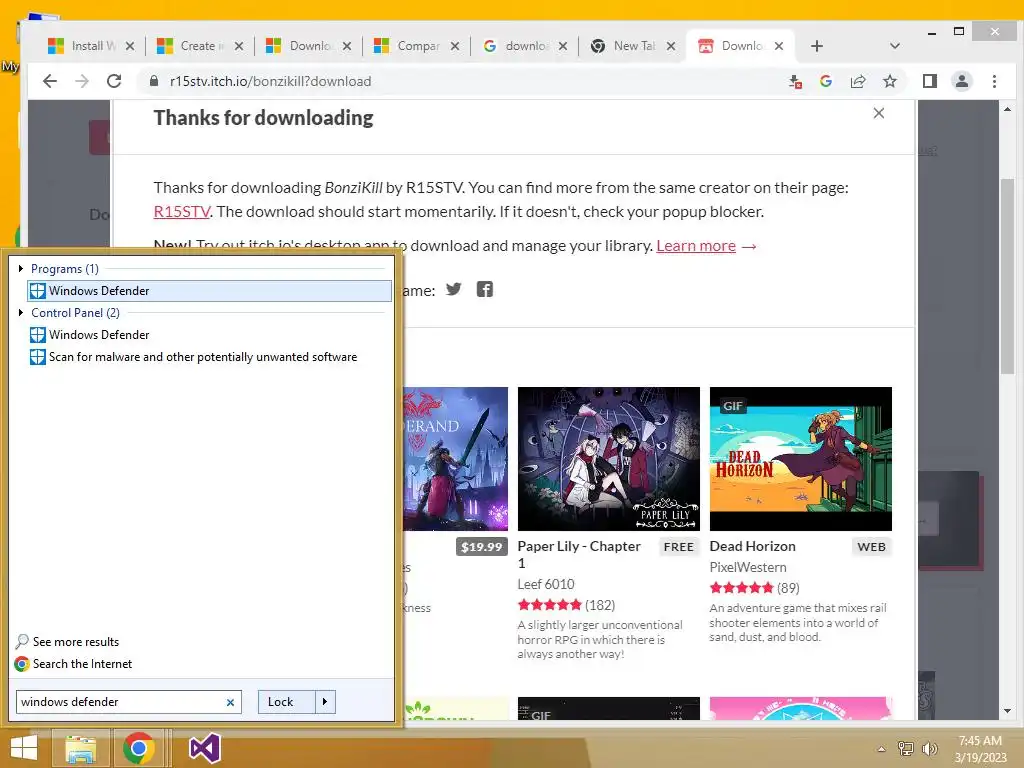Image resolution: width=1024 pixels, height=768 pixels.
Task: Collapse the Control Panel (2) group
Action: coord(21,313)
